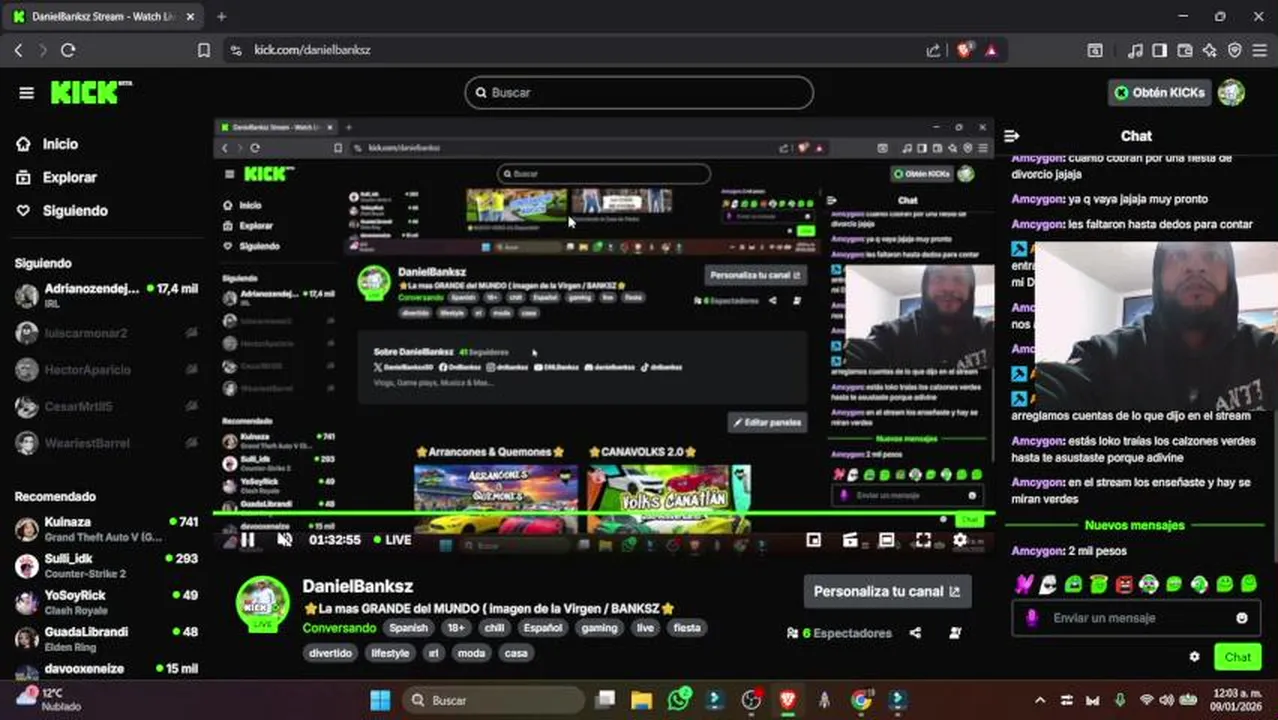
Task: Open the Kick hamburger sidebar menu
Action: [x=26, y=93]
